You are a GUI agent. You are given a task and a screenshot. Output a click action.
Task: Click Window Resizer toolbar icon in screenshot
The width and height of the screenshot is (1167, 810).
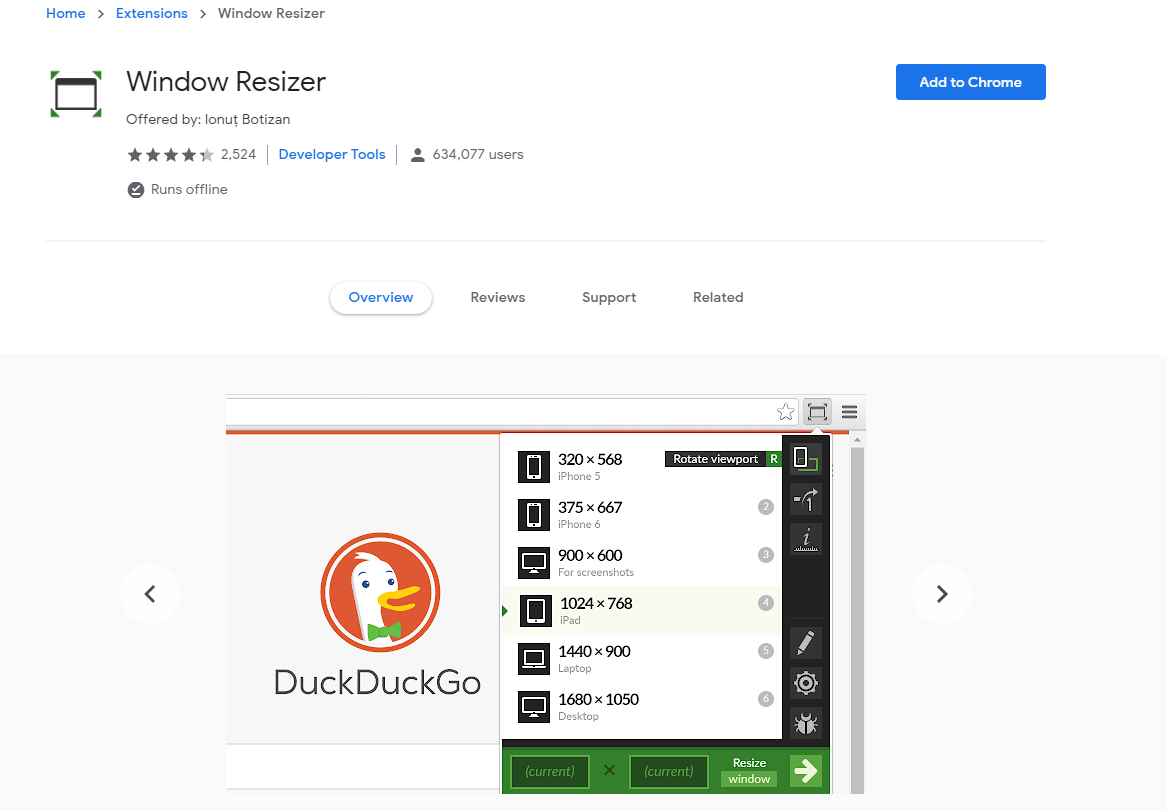(x=817, y=412)
